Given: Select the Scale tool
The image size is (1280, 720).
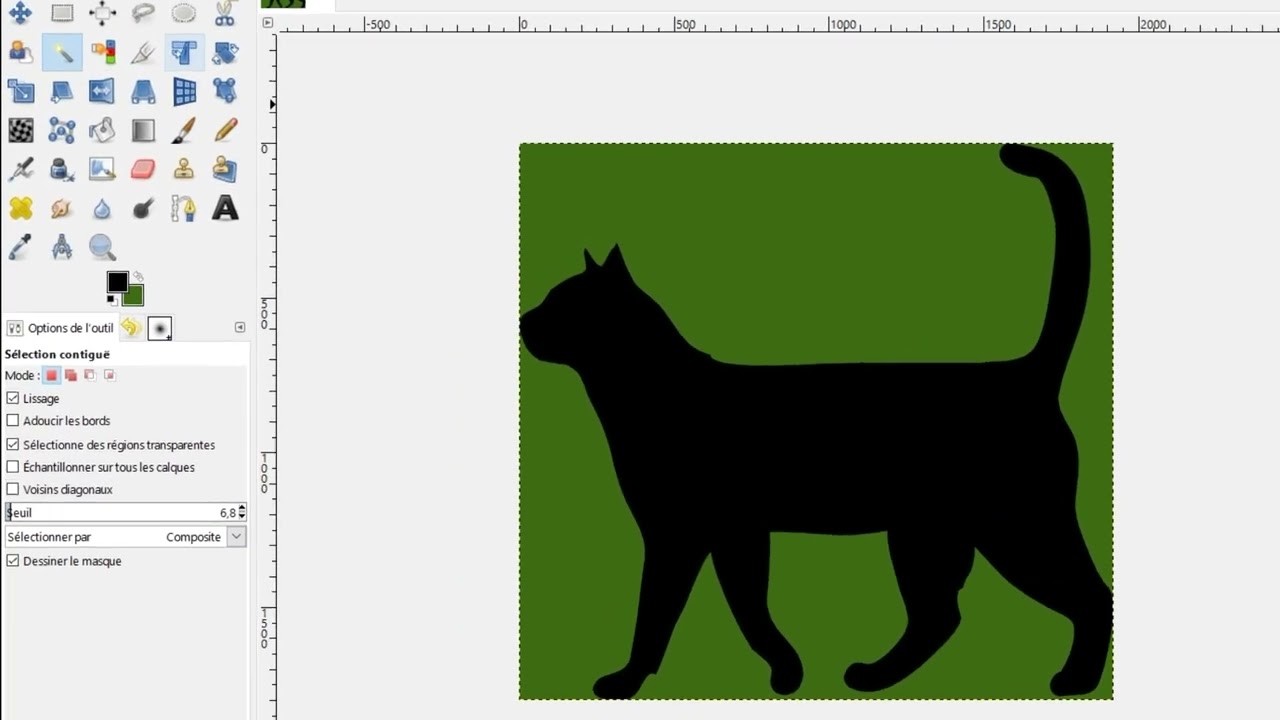Looking at the screenshot, I should [x=21, y=91].
